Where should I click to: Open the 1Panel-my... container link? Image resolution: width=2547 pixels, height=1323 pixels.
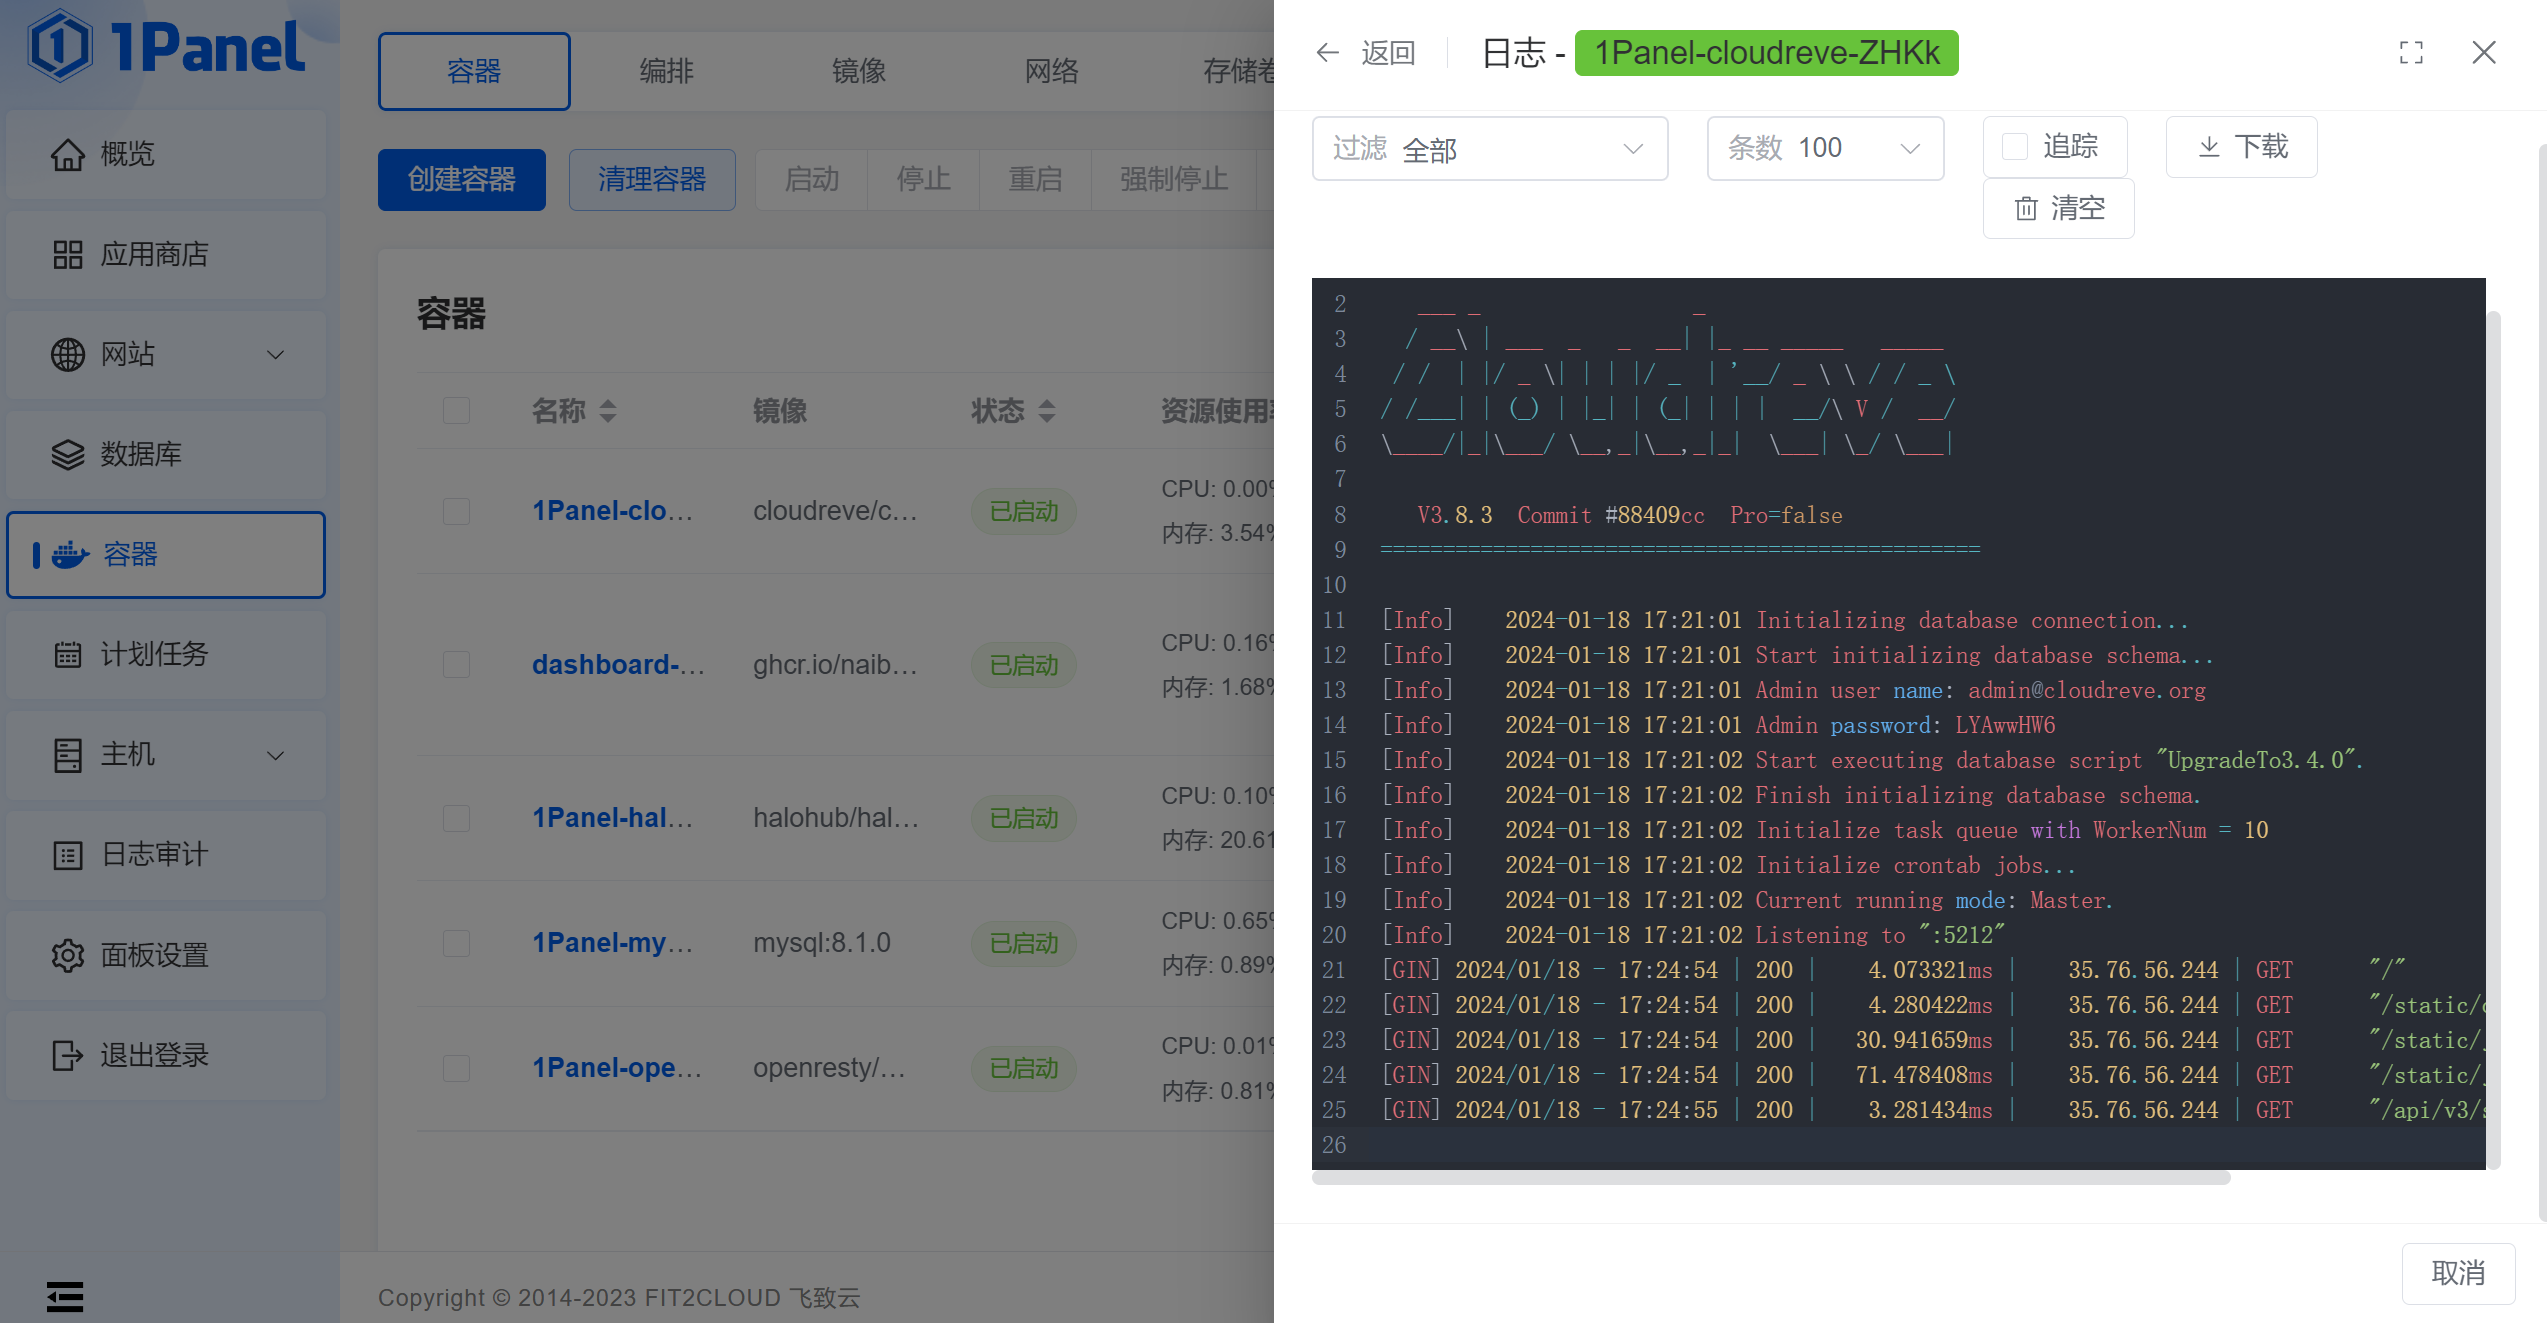(x=612, y=943)
